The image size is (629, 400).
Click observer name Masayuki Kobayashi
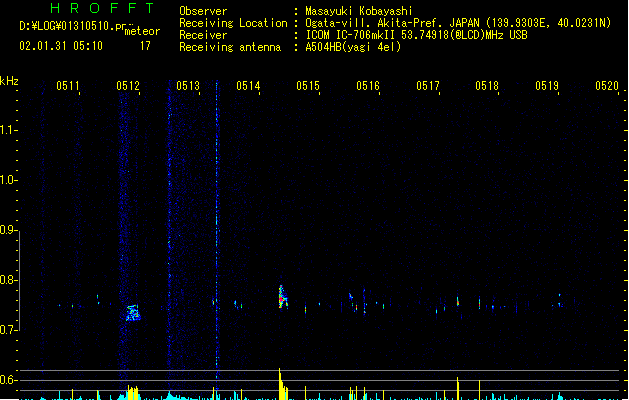(x=359, y=11)
